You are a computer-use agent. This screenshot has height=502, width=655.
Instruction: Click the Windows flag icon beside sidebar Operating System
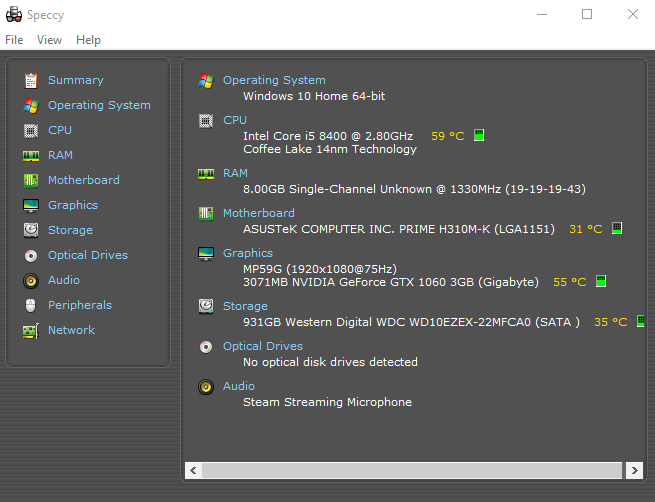[30, 106]
